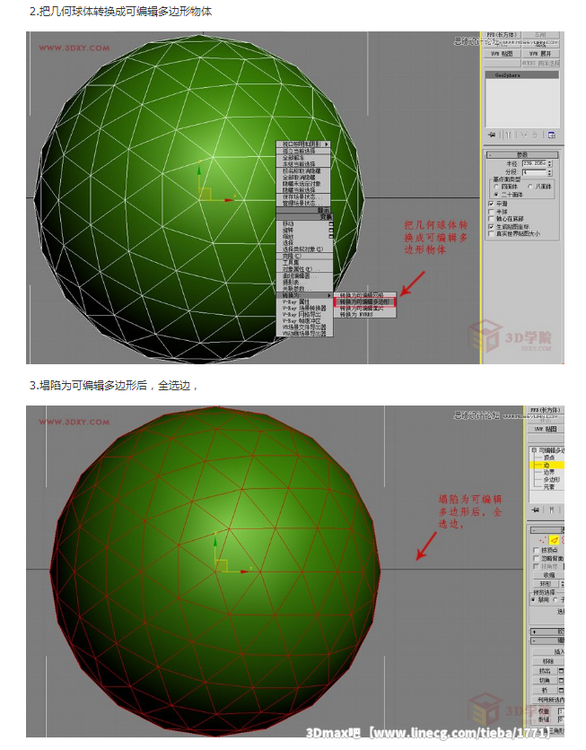Click the make unique icon in the GeoSphere stack toolbar
The width and height of the screenshot is (586, 750).
pyautogui.click(x=524, y=135)
